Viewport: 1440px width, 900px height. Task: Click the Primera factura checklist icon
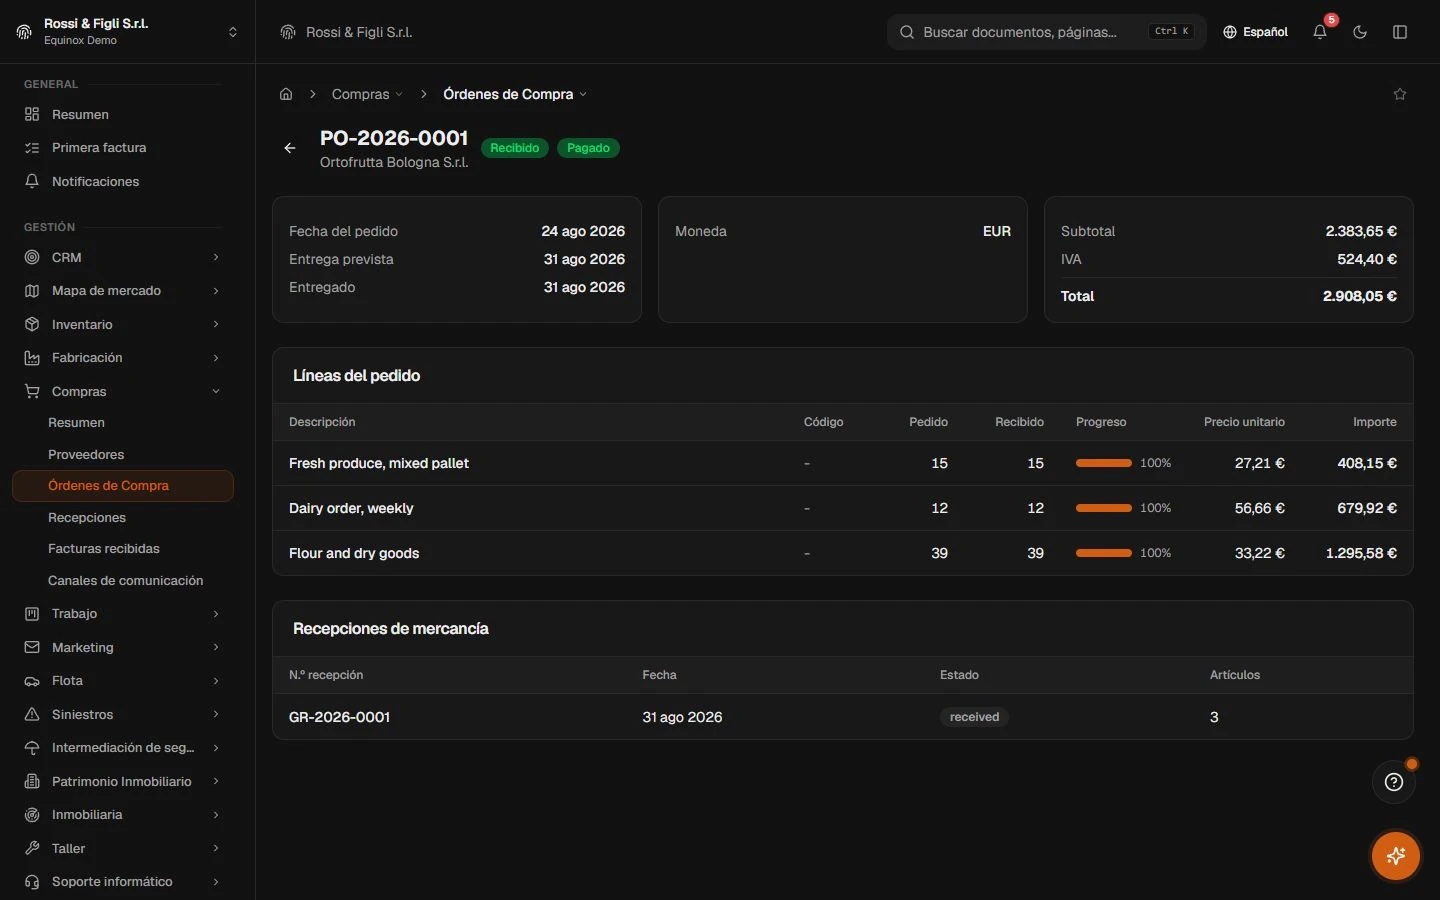pos(32,148)
